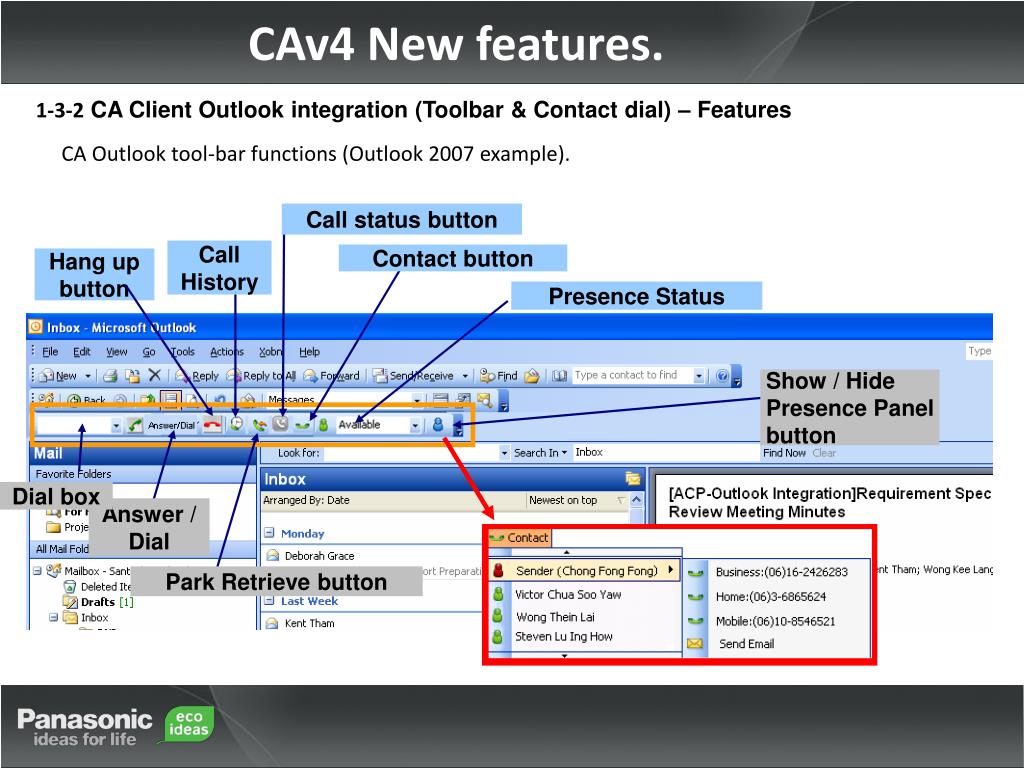Image resolution: width=1024 pixels, height=768 pixels.
Task: Click envelope icon next to Kent Tham
Action: 272,623
